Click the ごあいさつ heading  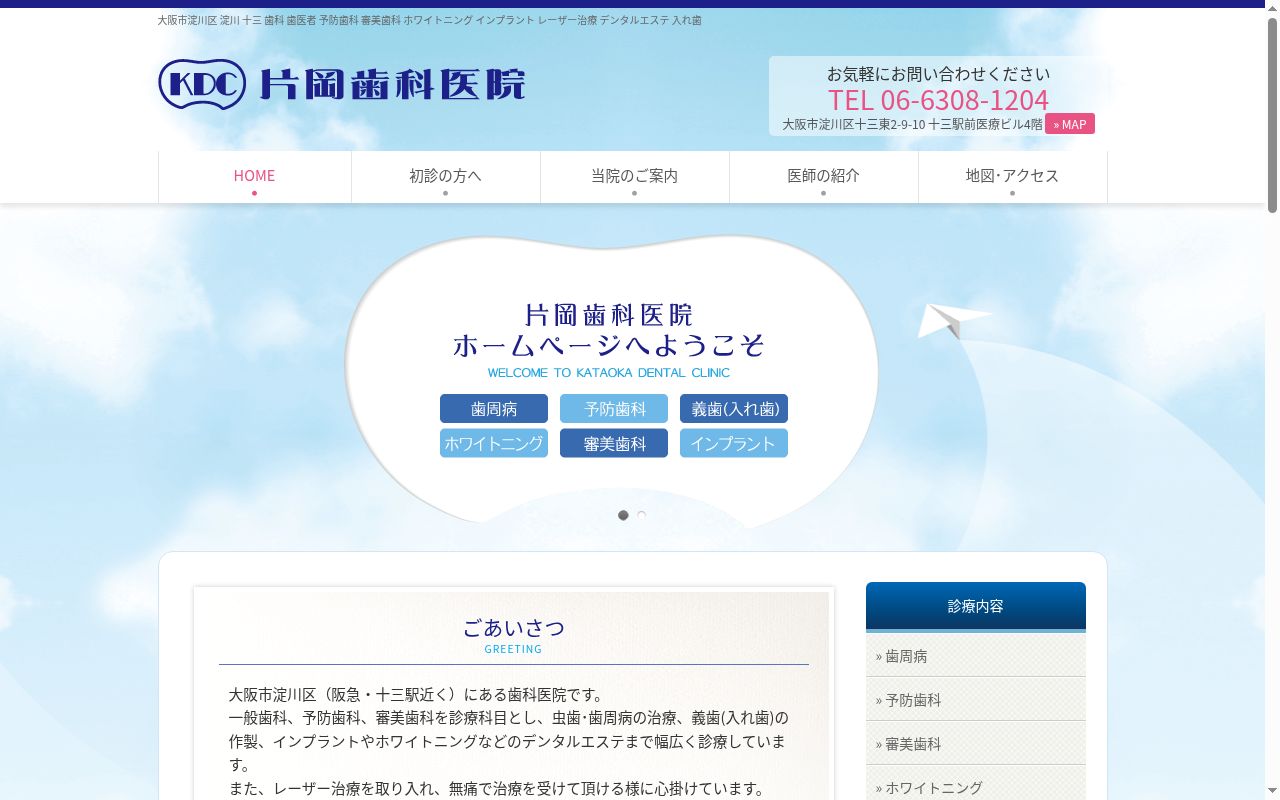514,628
